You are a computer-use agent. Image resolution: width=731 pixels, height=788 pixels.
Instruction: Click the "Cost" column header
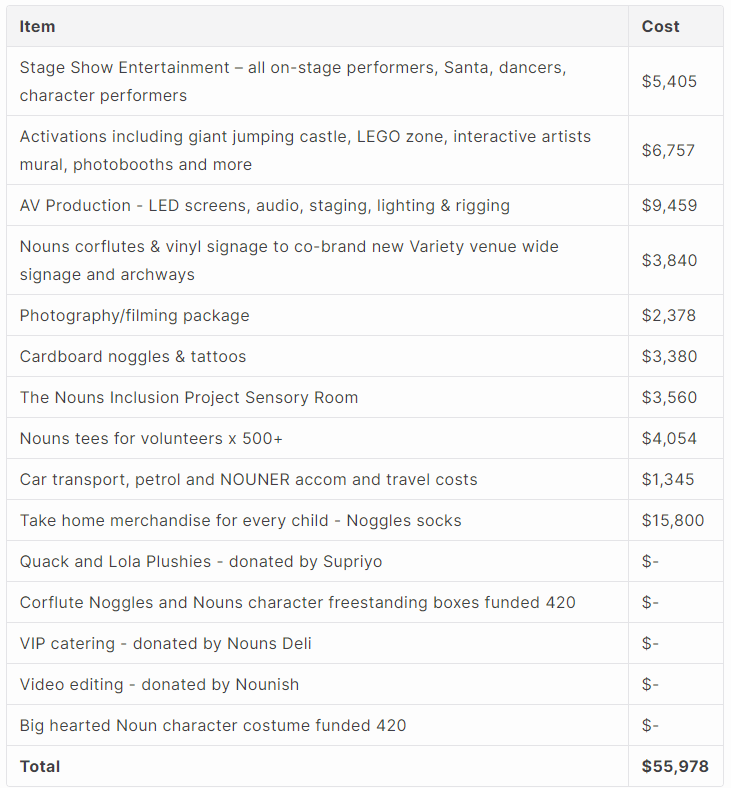click(x=660, y=27)
